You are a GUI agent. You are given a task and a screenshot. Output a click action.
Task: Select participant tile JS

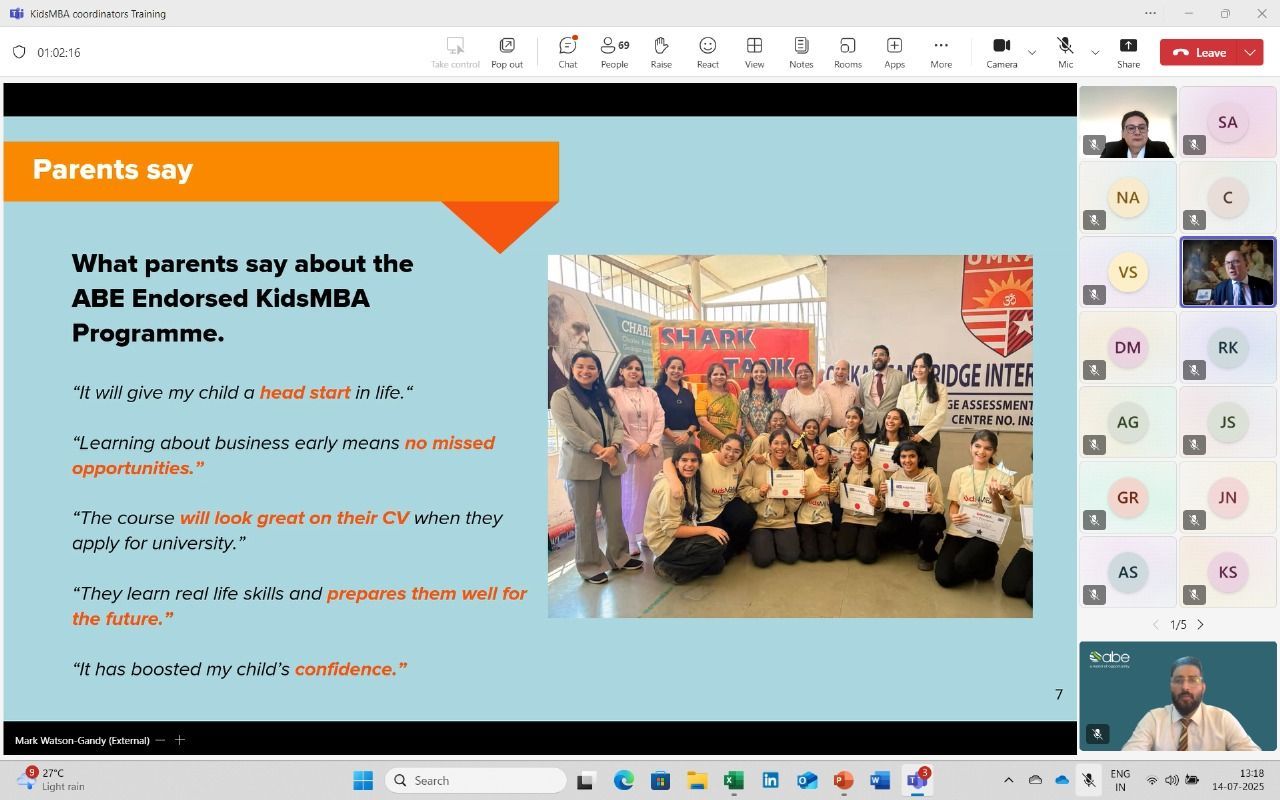1227,422
